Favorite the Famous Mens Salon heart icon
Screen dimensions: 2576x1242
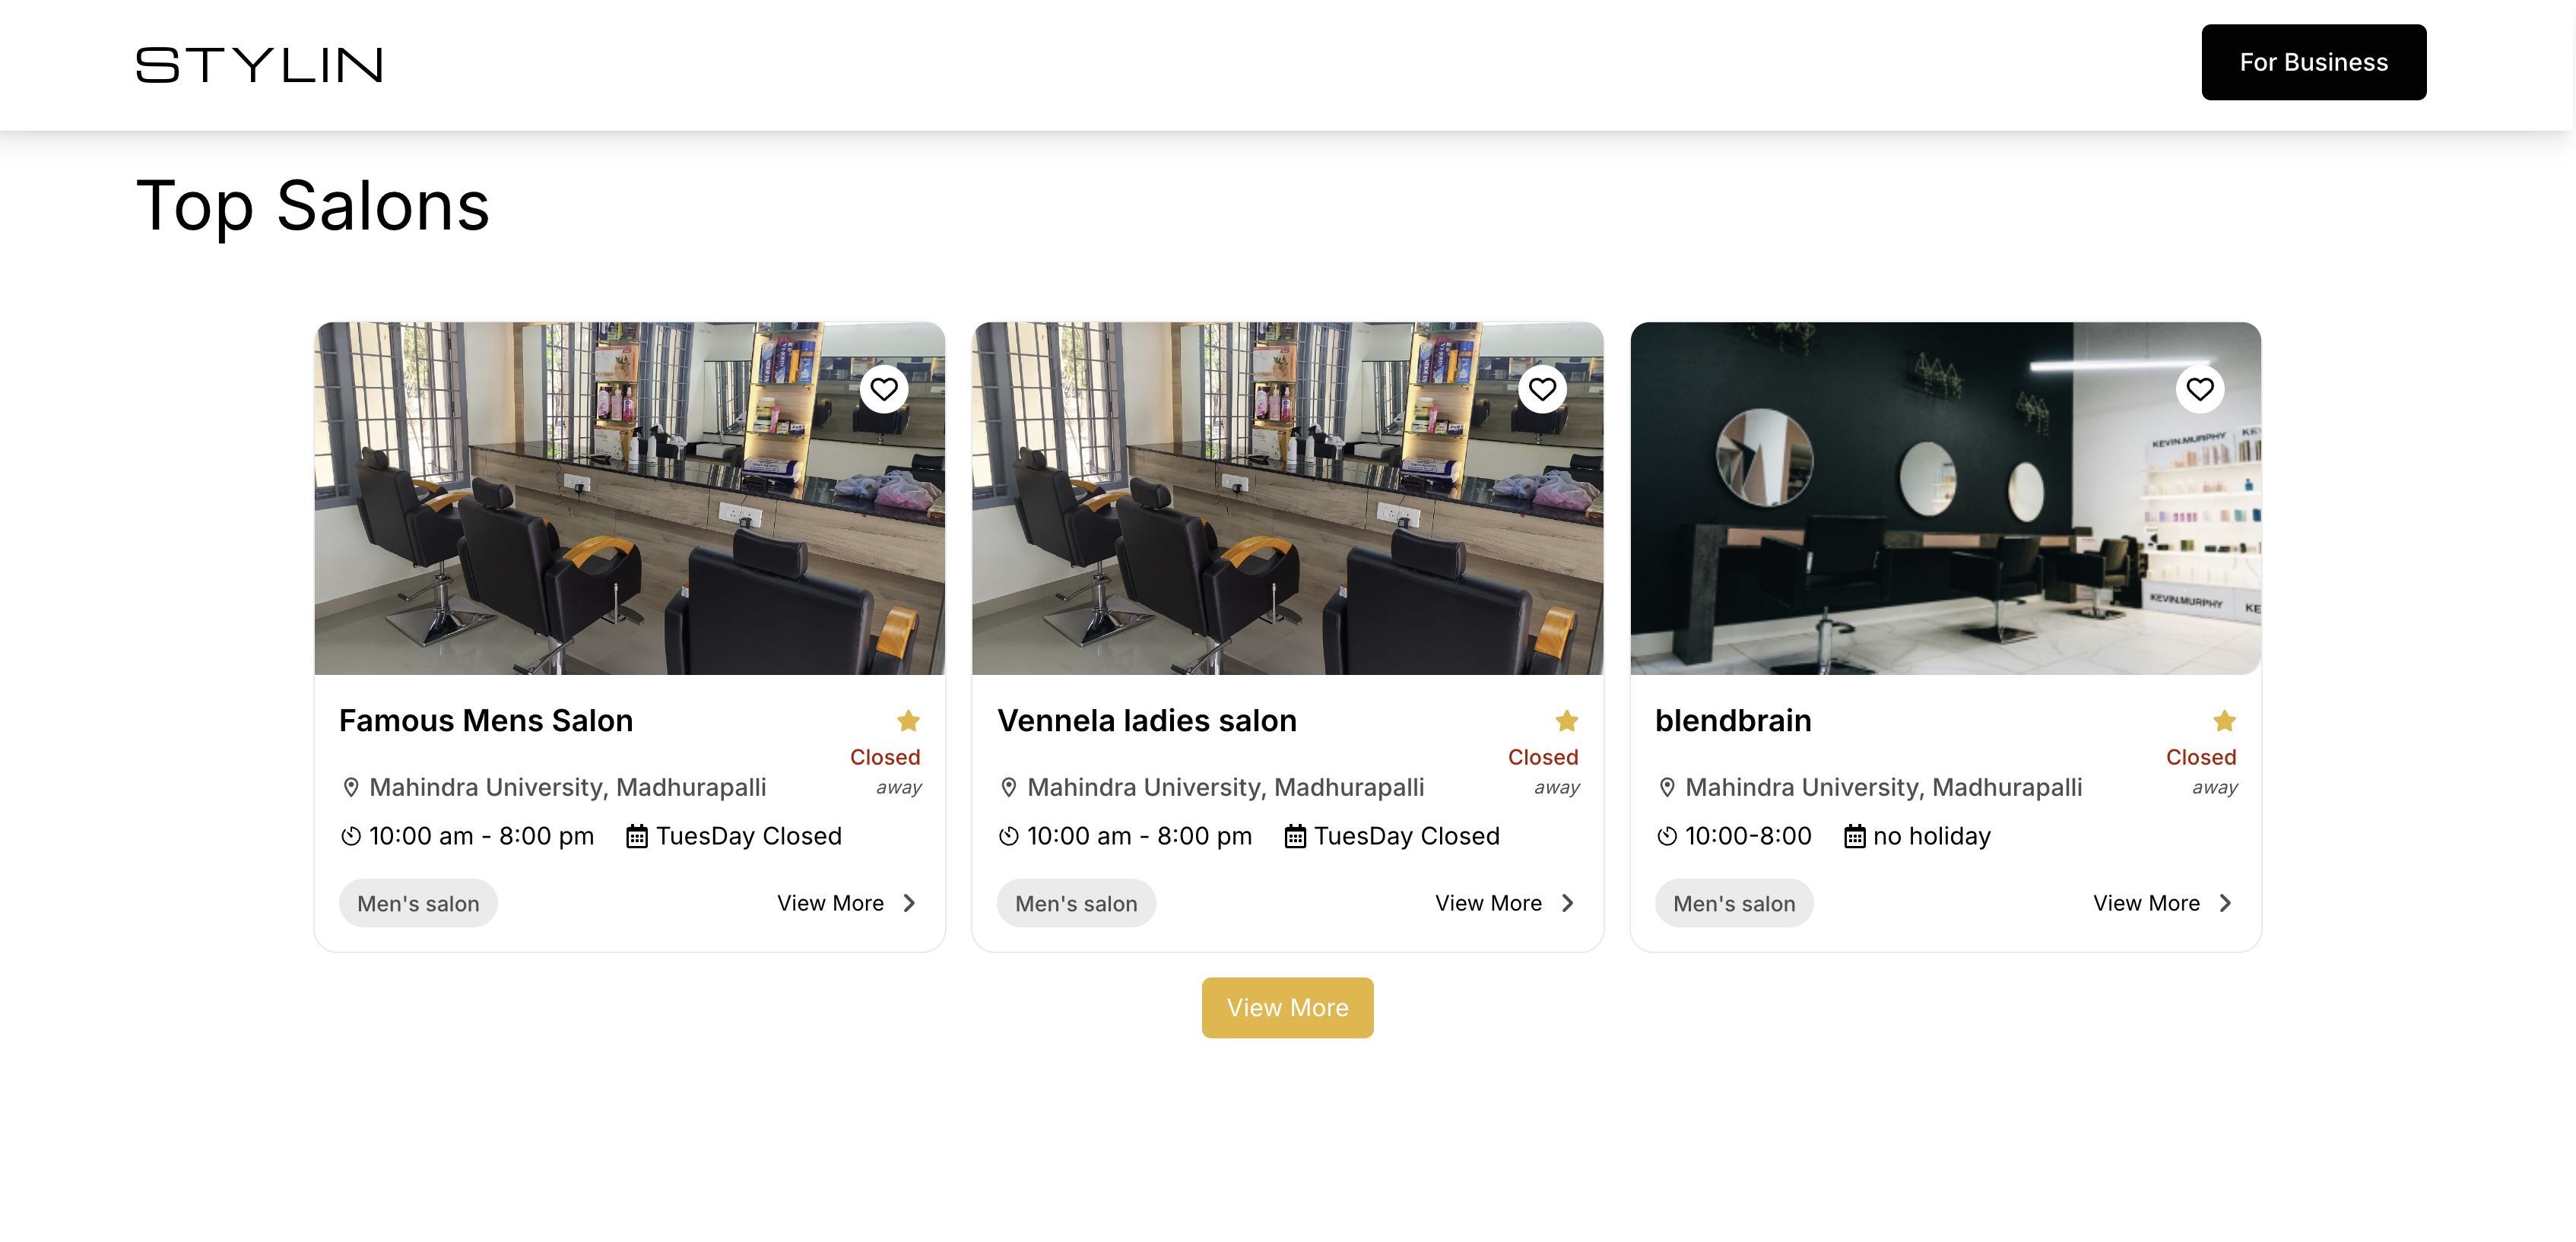coord(884,389)
